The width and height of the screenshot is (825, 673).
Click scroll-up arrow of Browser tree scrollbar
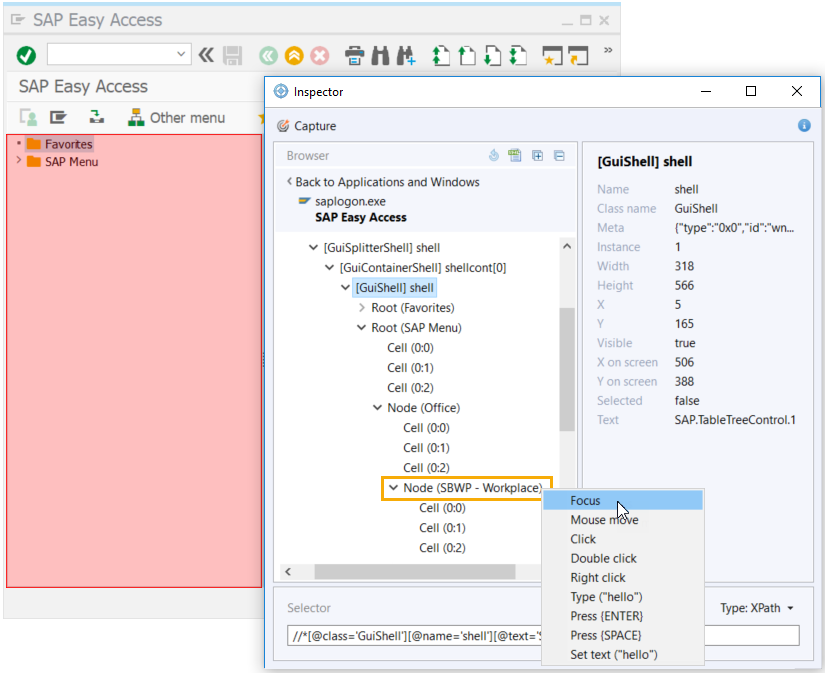[567, 246]
